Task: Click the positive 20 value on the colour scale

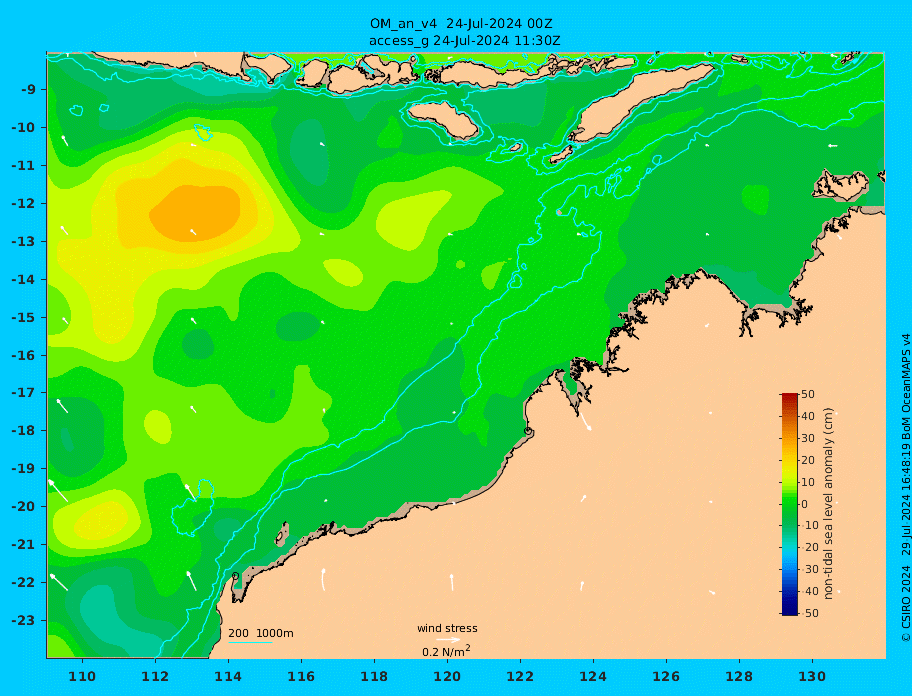Action: click(808, 461)
